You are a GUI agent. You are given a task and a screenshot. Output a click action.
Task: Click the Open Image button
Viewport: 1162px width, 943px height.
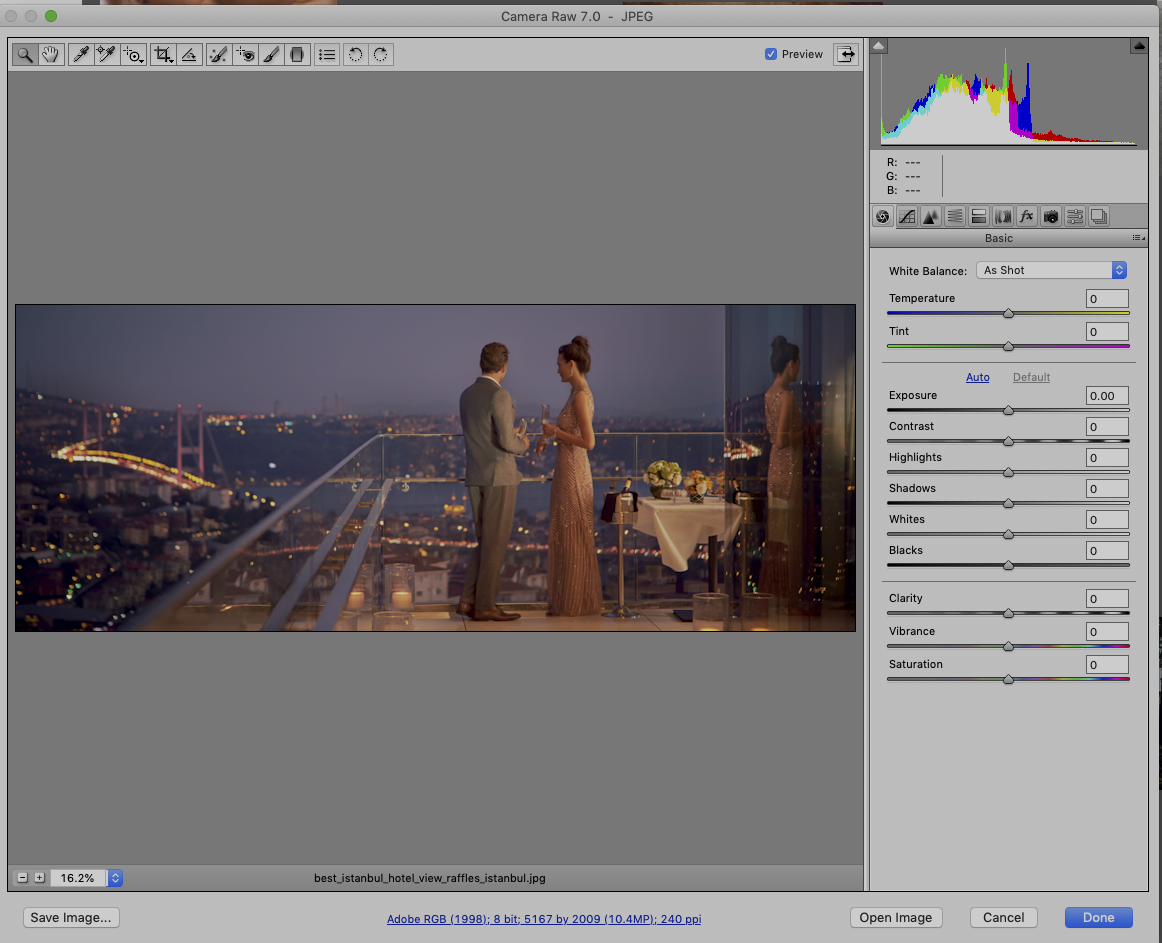point(895,917)
